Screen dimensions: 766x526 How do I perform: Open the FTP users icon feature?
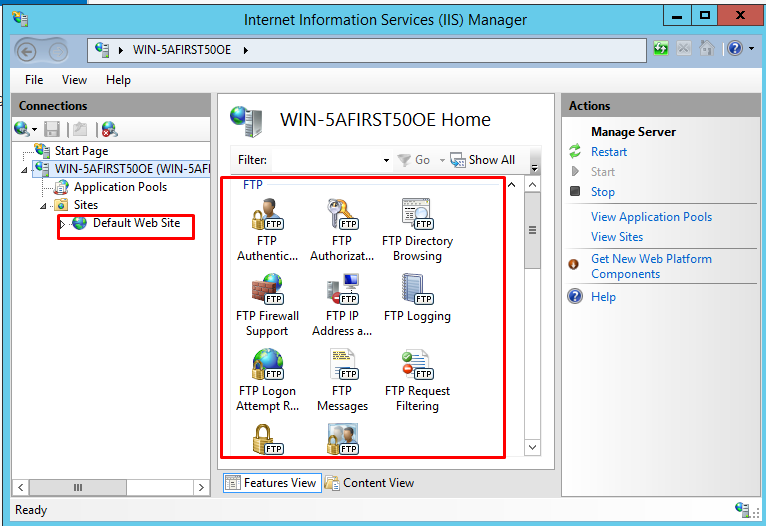(x=342, y=439)
